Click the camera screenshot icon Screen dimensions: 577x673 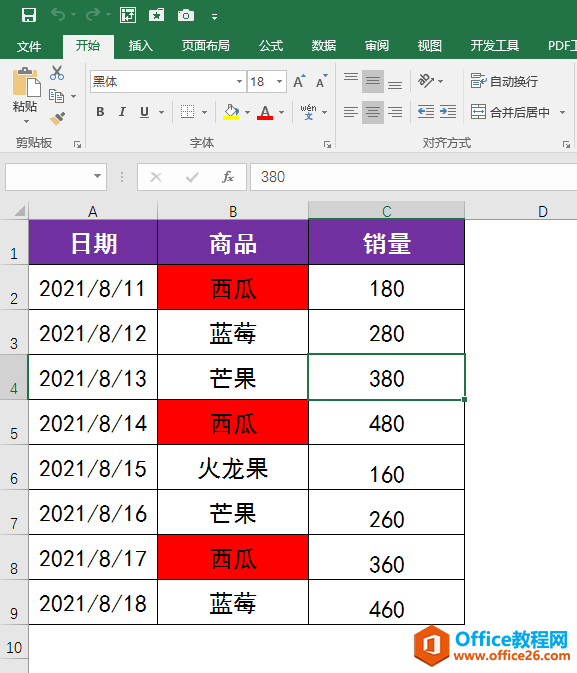pyautogui.click(x=186, y=15)
